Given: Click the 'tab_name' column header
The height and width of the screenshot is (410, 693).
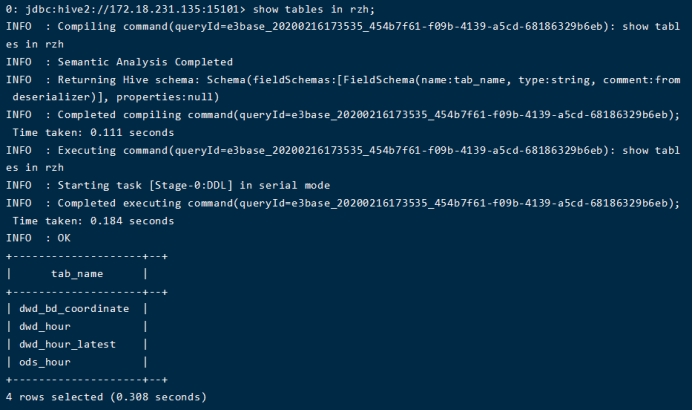Looking at the screenshot, I should click(77, 273).
